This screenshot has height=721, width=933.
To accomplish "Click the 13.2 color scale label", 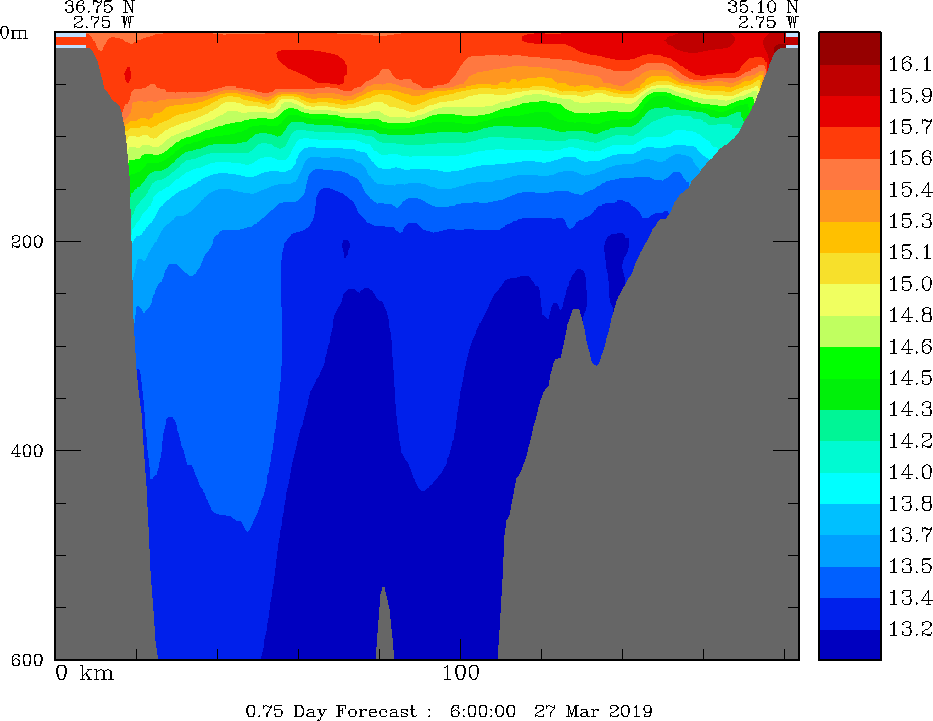I will (910, 629).
